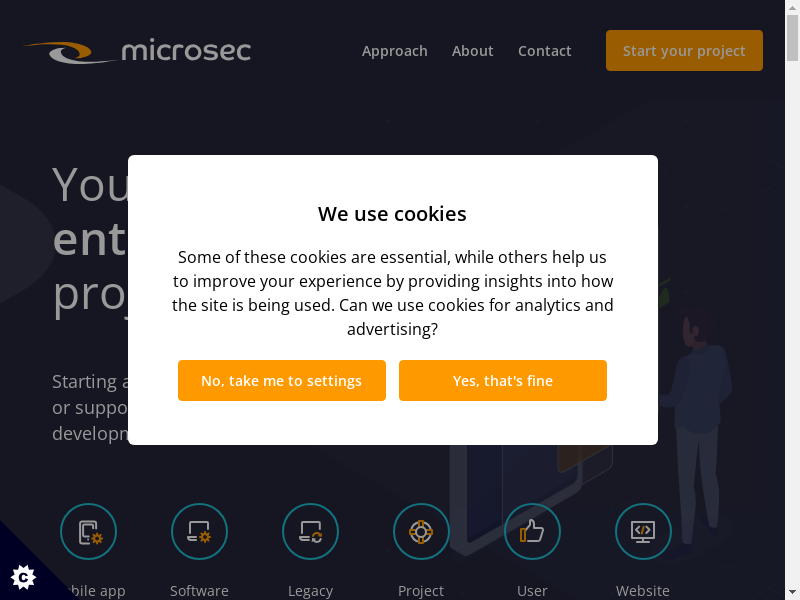Viewport: 800px width, 600px height.
Task: Choose No, take me to settings
Action: tap(281, 381)
